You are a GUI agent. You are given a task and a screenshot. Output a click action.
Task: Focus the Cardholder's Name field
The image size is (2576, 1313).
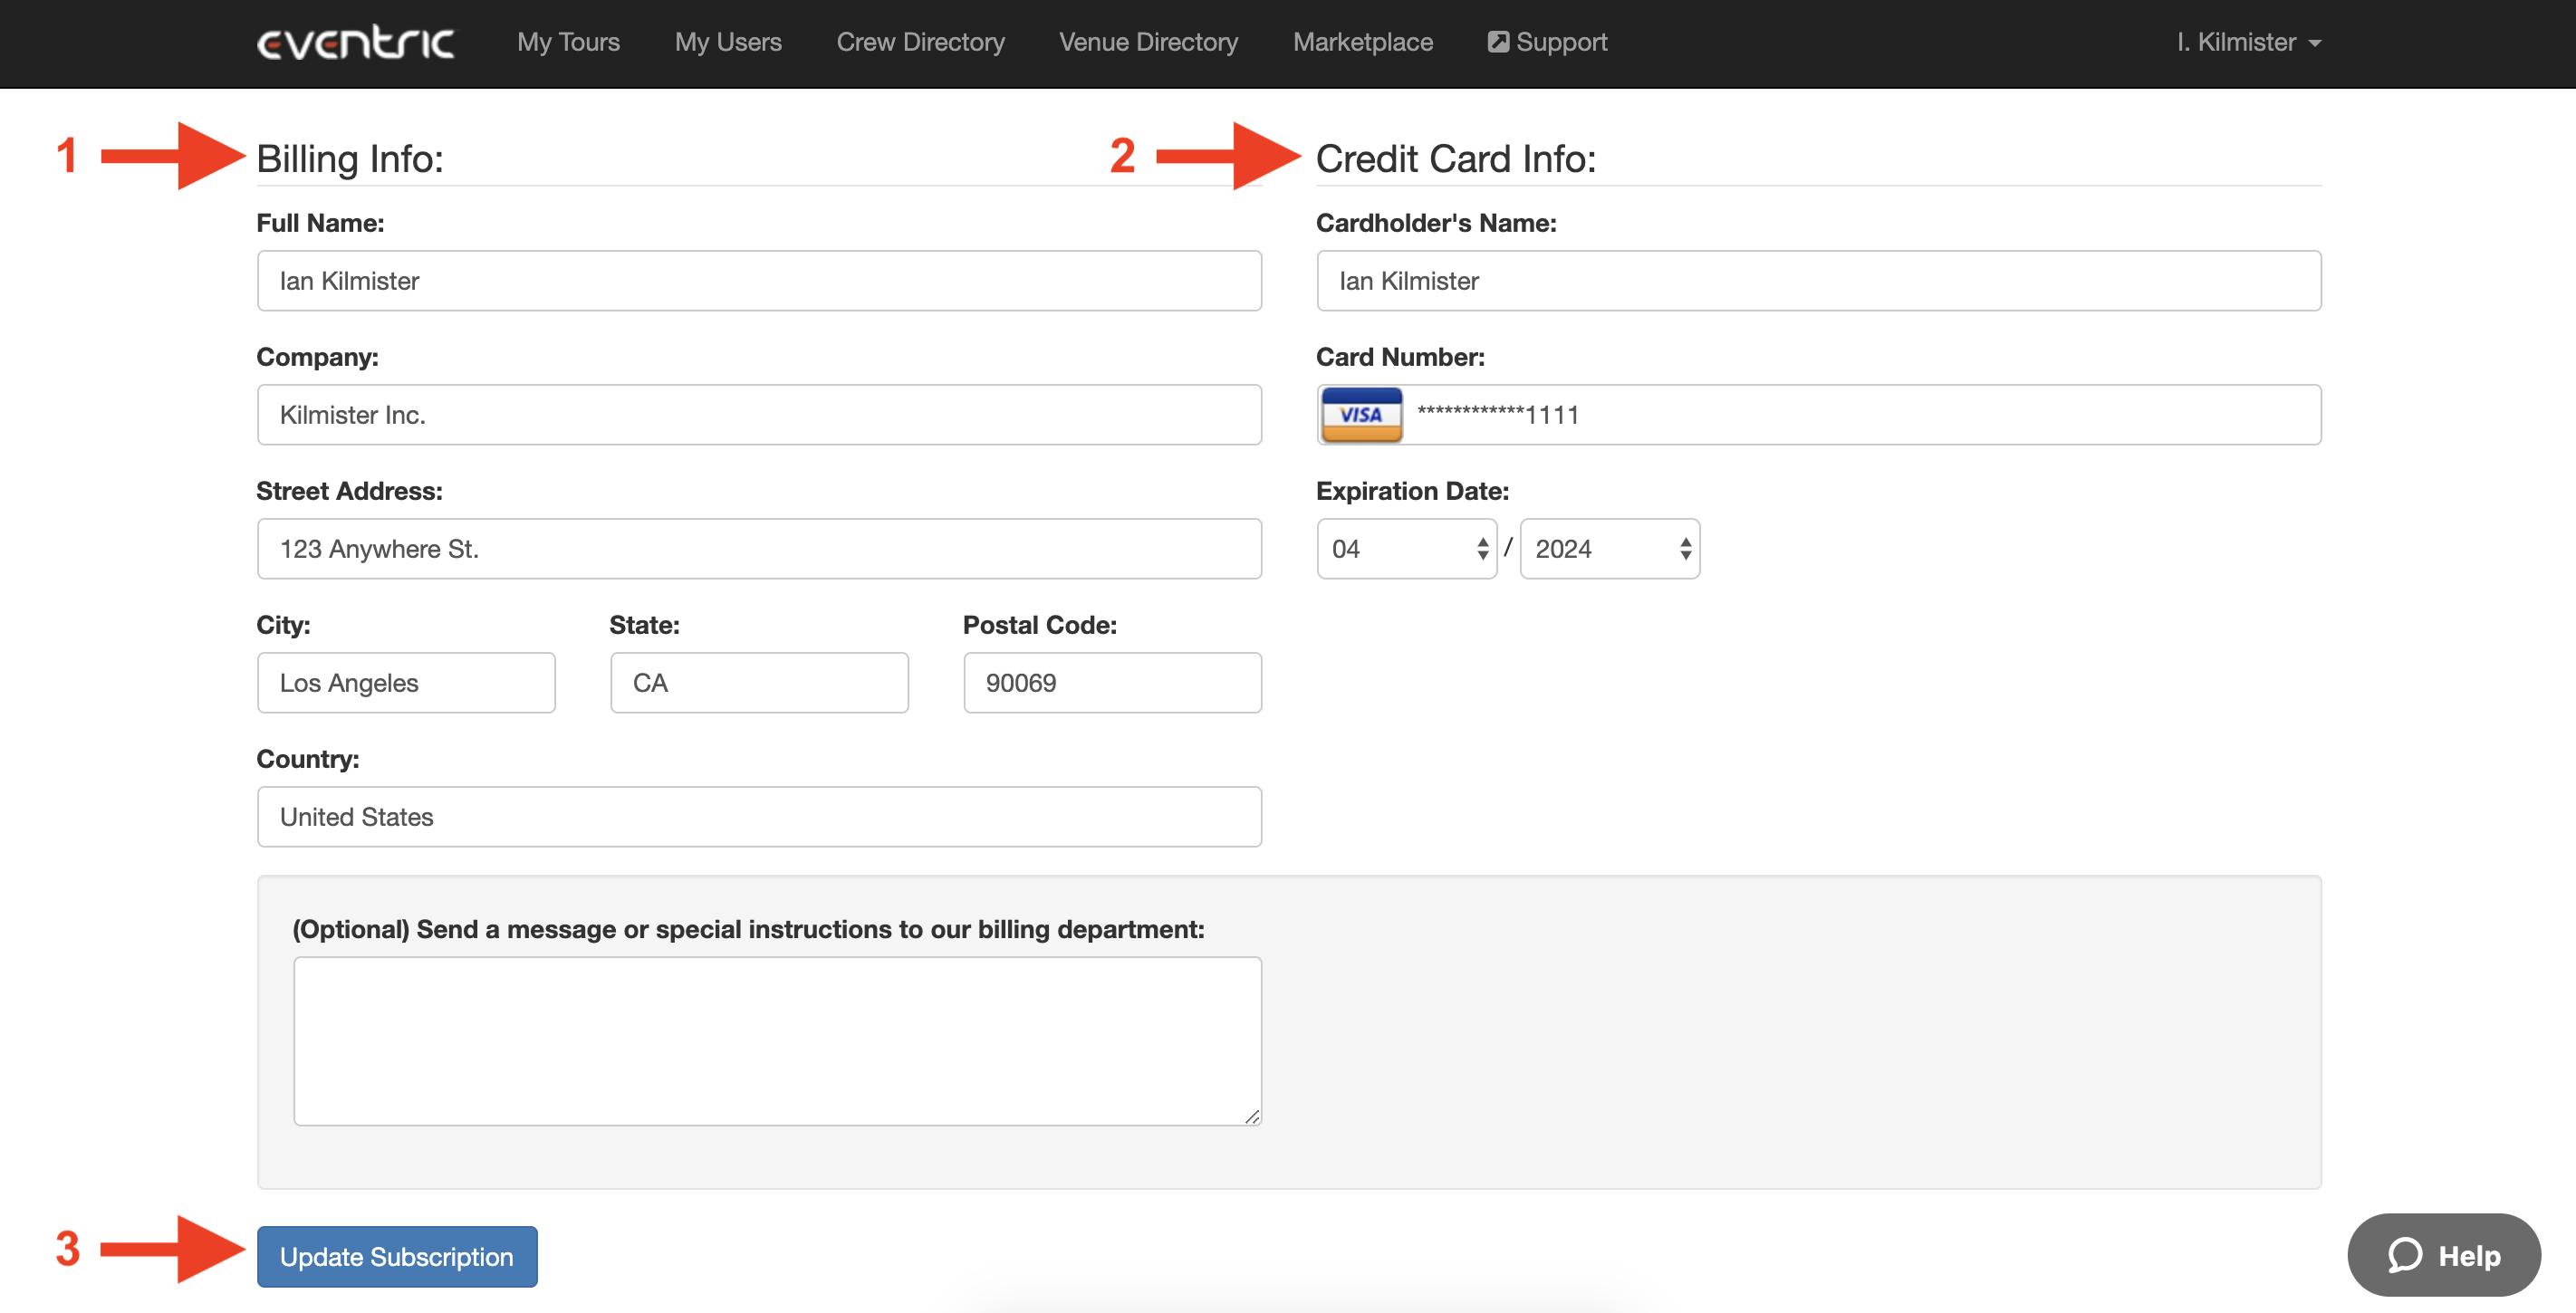(1819, 281)
